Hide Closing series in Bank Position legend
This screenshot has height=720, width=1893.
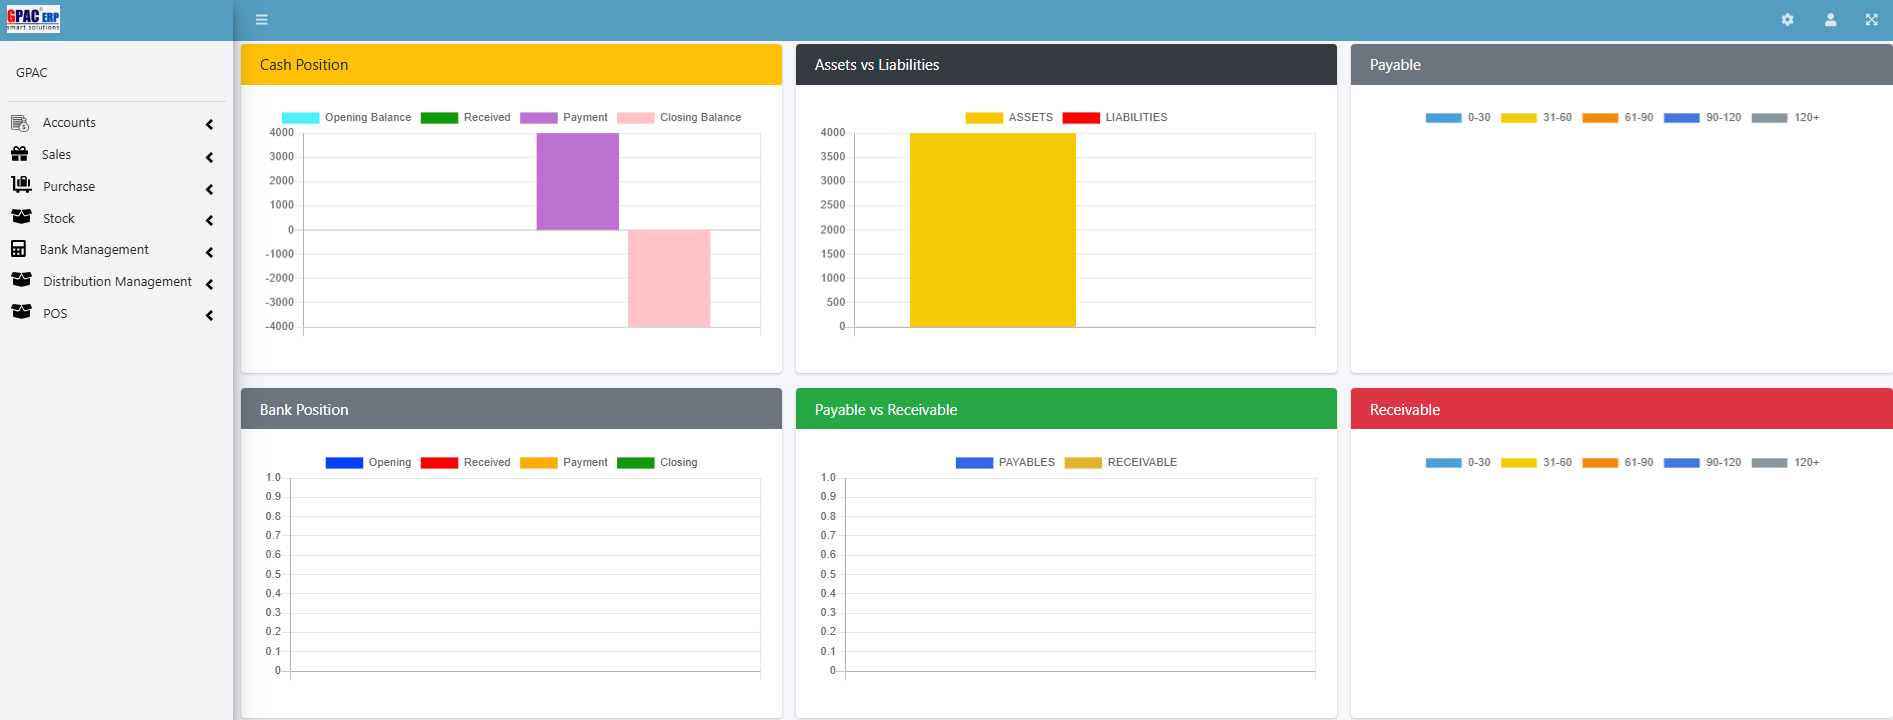[x=657, y=463]
